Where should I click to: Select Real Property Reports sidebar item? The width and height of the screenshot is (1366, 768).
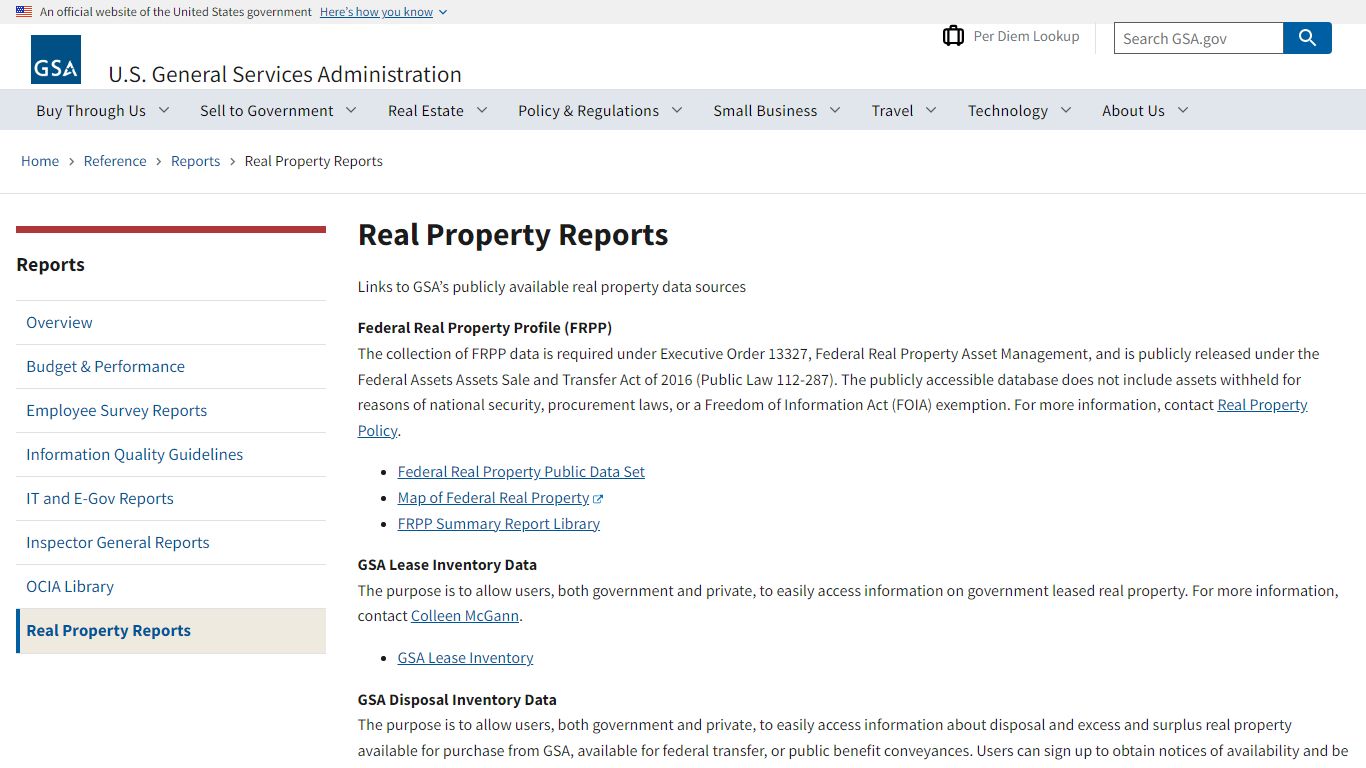click(x=171, y=630)
